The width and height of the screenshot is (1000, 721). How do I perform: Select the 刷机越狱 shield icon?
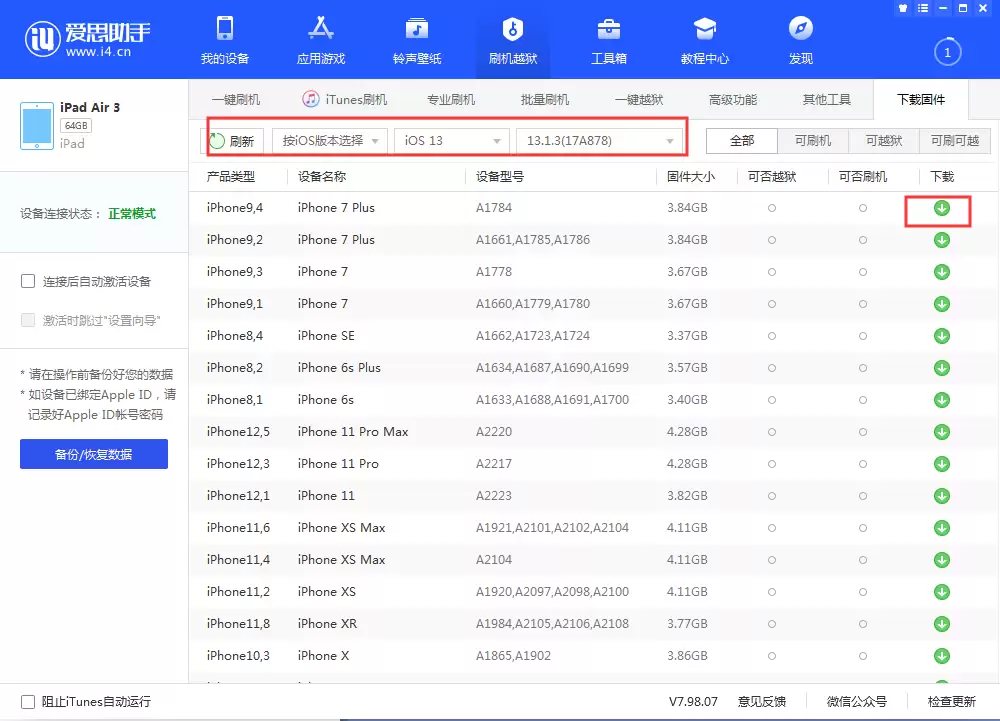(x=513, y=29)
